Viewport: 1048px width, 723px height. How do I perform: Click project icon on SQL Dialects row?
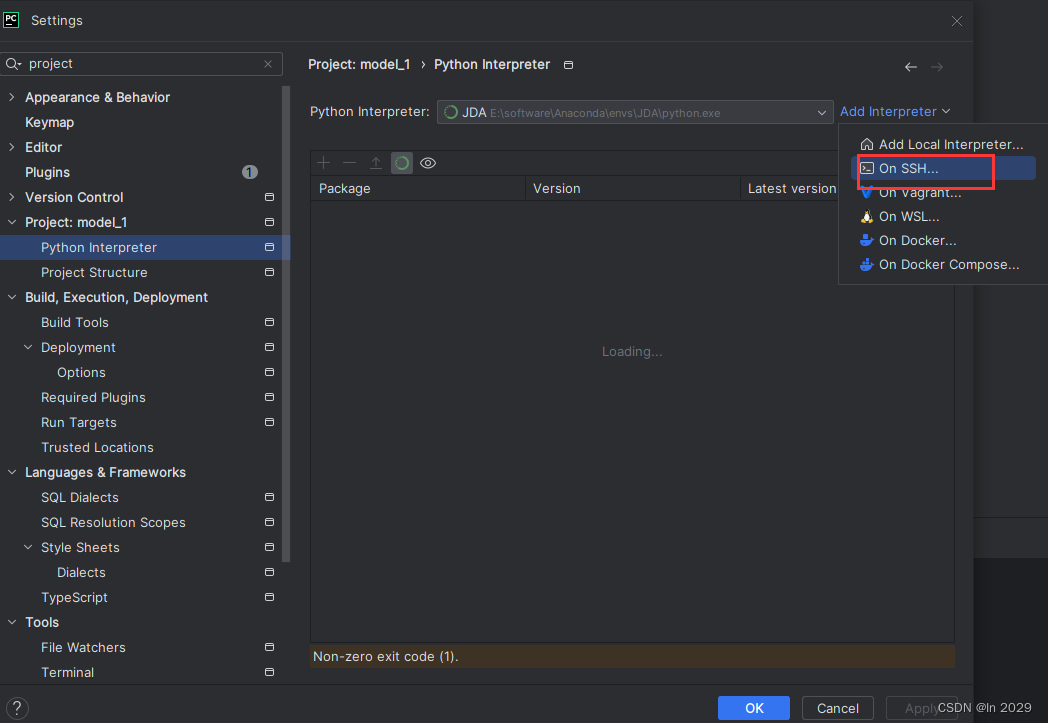tap(269, 497)
